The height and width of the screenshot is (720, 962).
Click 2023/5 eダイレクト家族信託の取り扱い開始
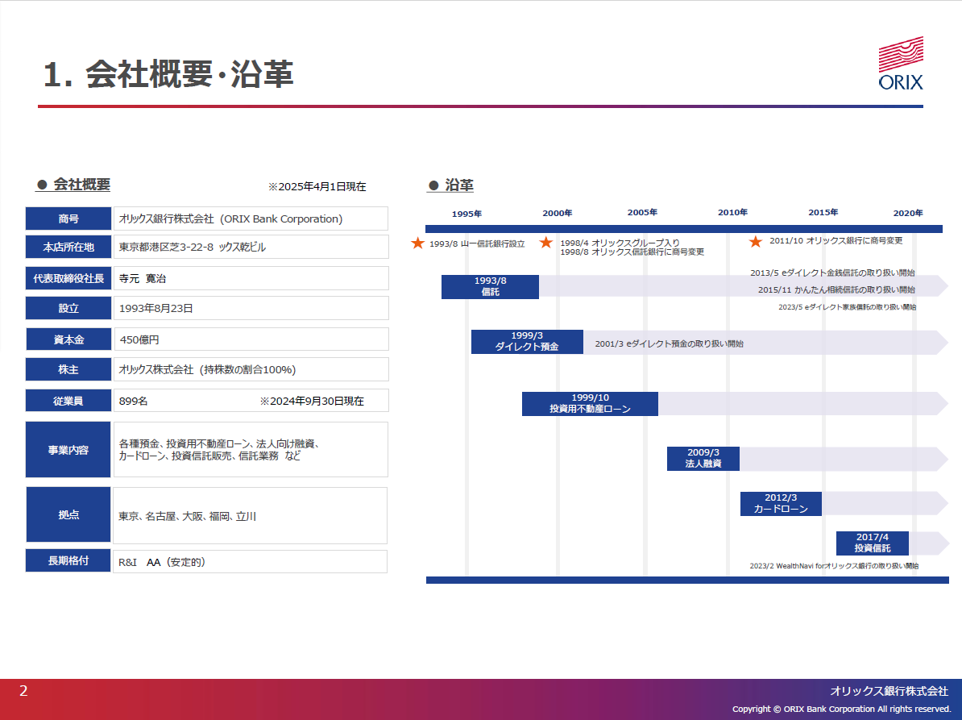coord(847,307)
